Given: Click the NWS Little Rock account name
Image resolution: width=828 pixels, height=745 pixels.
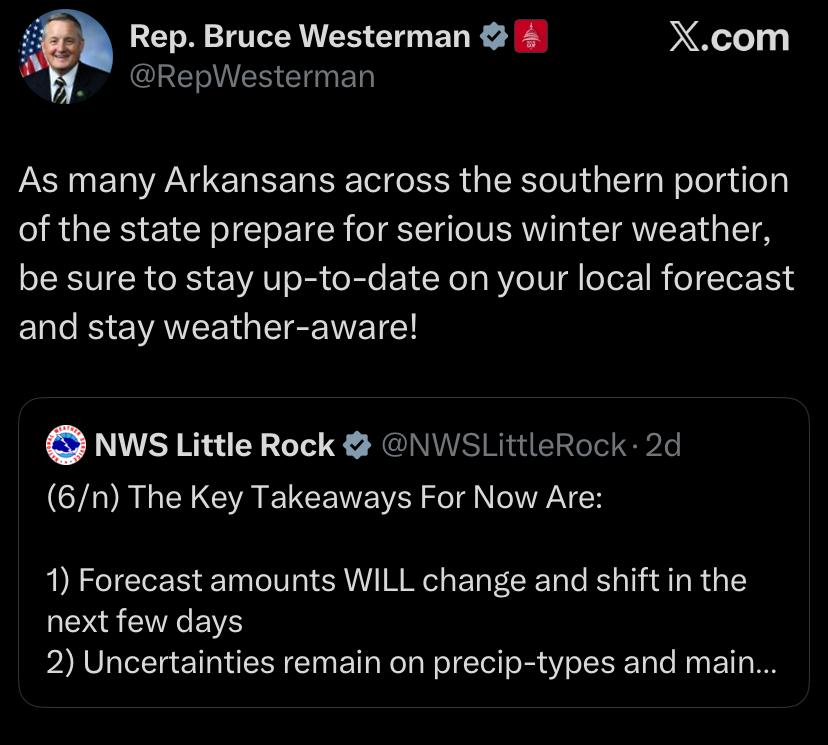Looking at the screenshot, I should point(214,445).
